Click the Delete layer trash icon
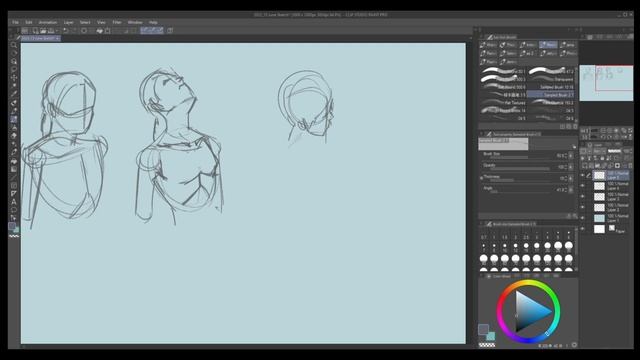Viewport: 640px width, 360px height. pyautogui.click(x=630, y=165)
